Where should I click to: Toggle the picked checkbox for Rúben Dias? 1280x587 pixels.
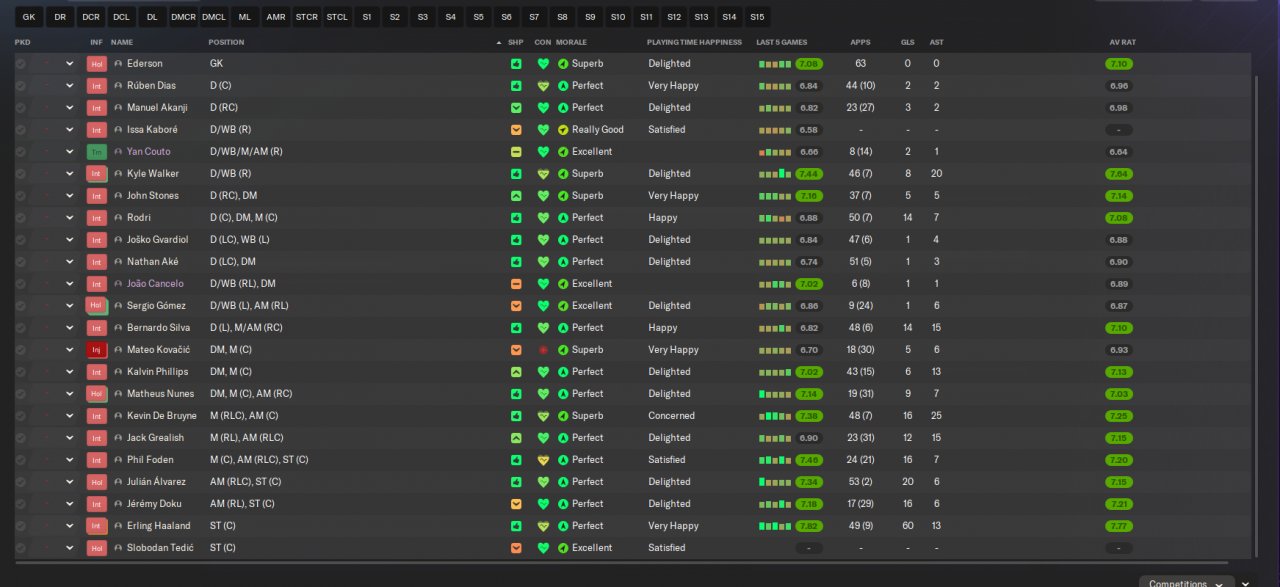20,86
